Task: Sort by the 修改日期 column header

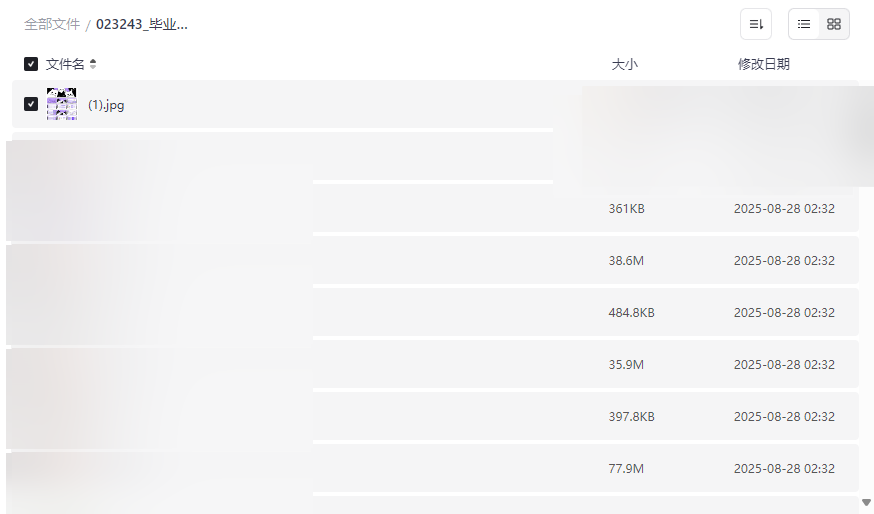Action: point(763,64)
